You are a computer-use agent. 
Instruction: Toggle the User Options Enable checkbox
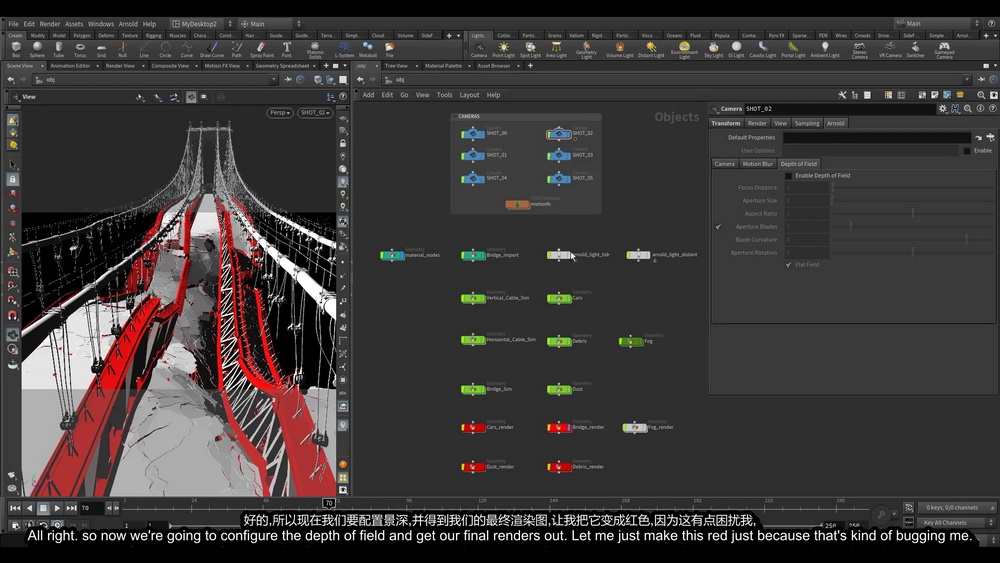coord(967,150)
